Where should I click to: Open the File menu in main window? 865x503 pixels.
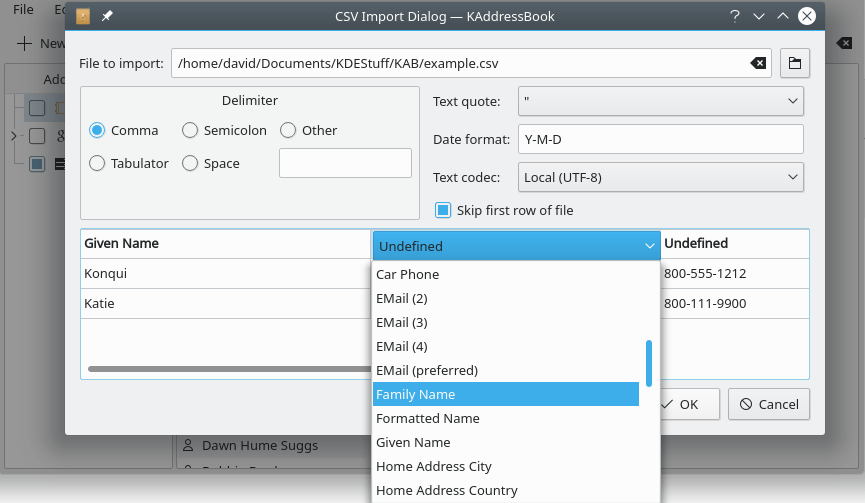tap(23, 9)
